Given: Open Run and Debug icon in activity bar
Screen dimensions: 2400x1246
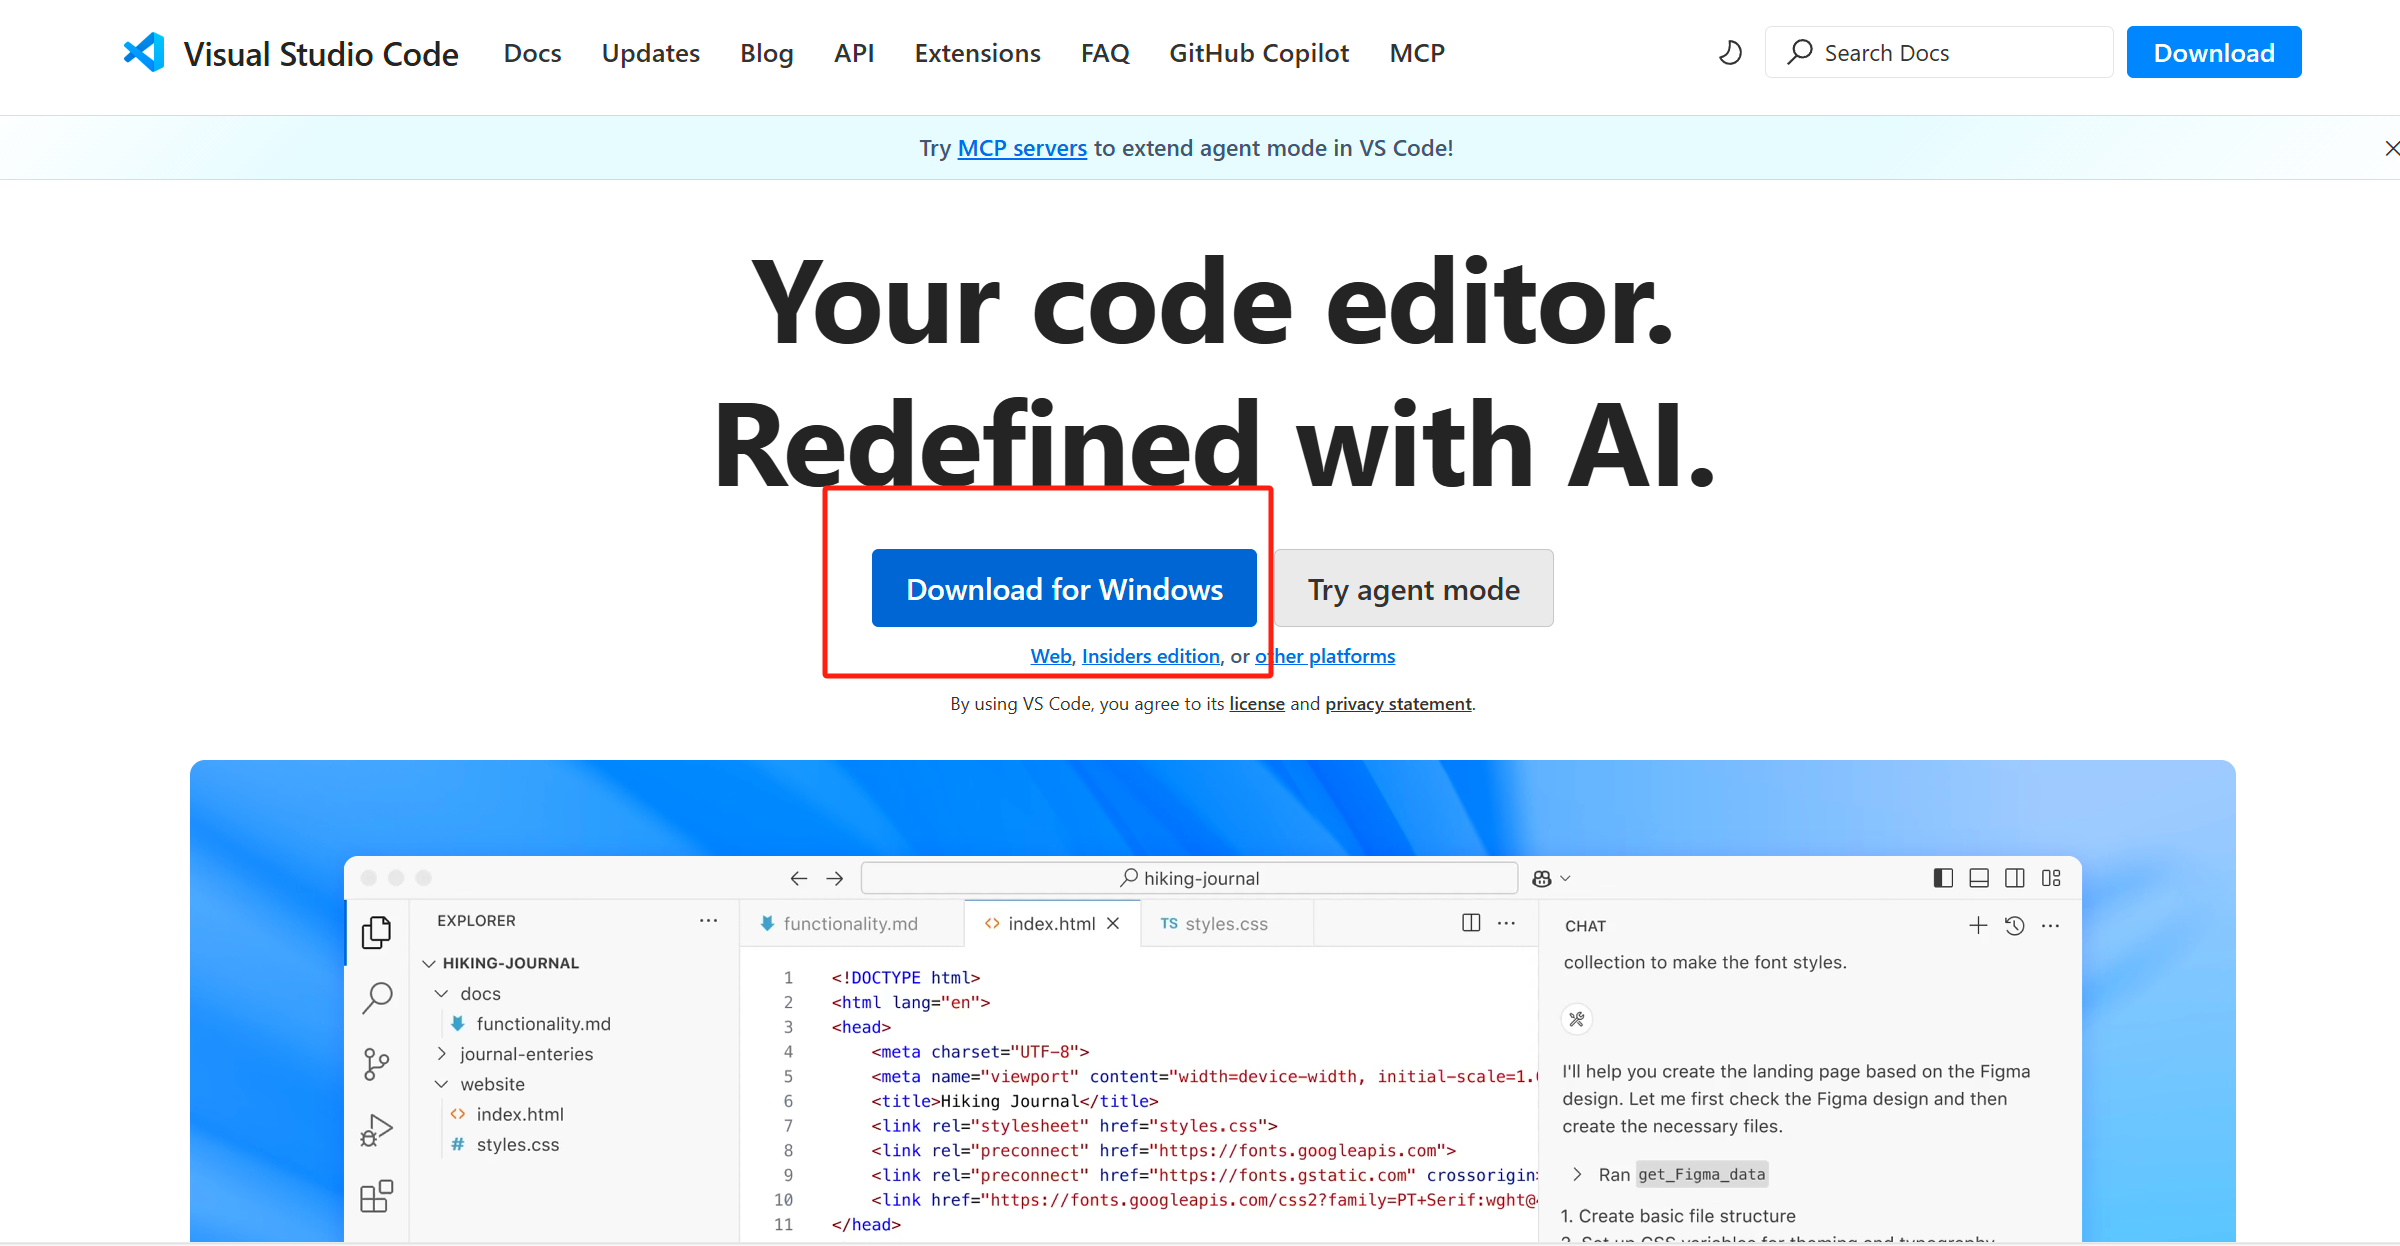Looking at the screenshot, I should coord(376,1130).
